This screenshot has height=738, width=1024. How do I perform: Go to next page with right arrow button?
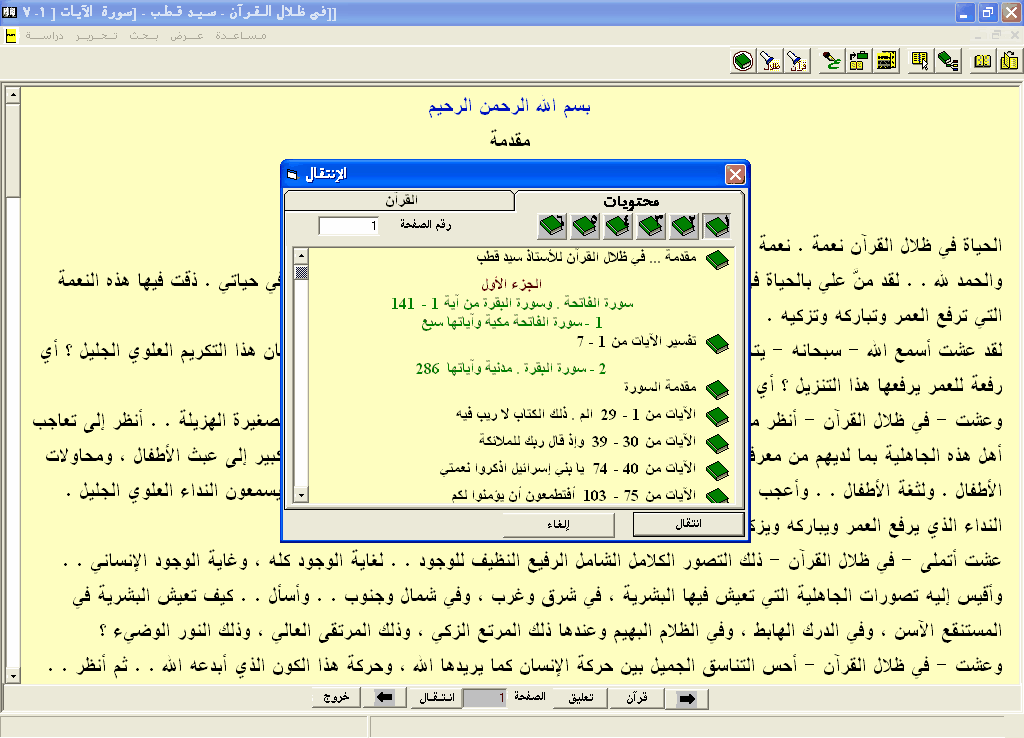(x=687, y=698)
